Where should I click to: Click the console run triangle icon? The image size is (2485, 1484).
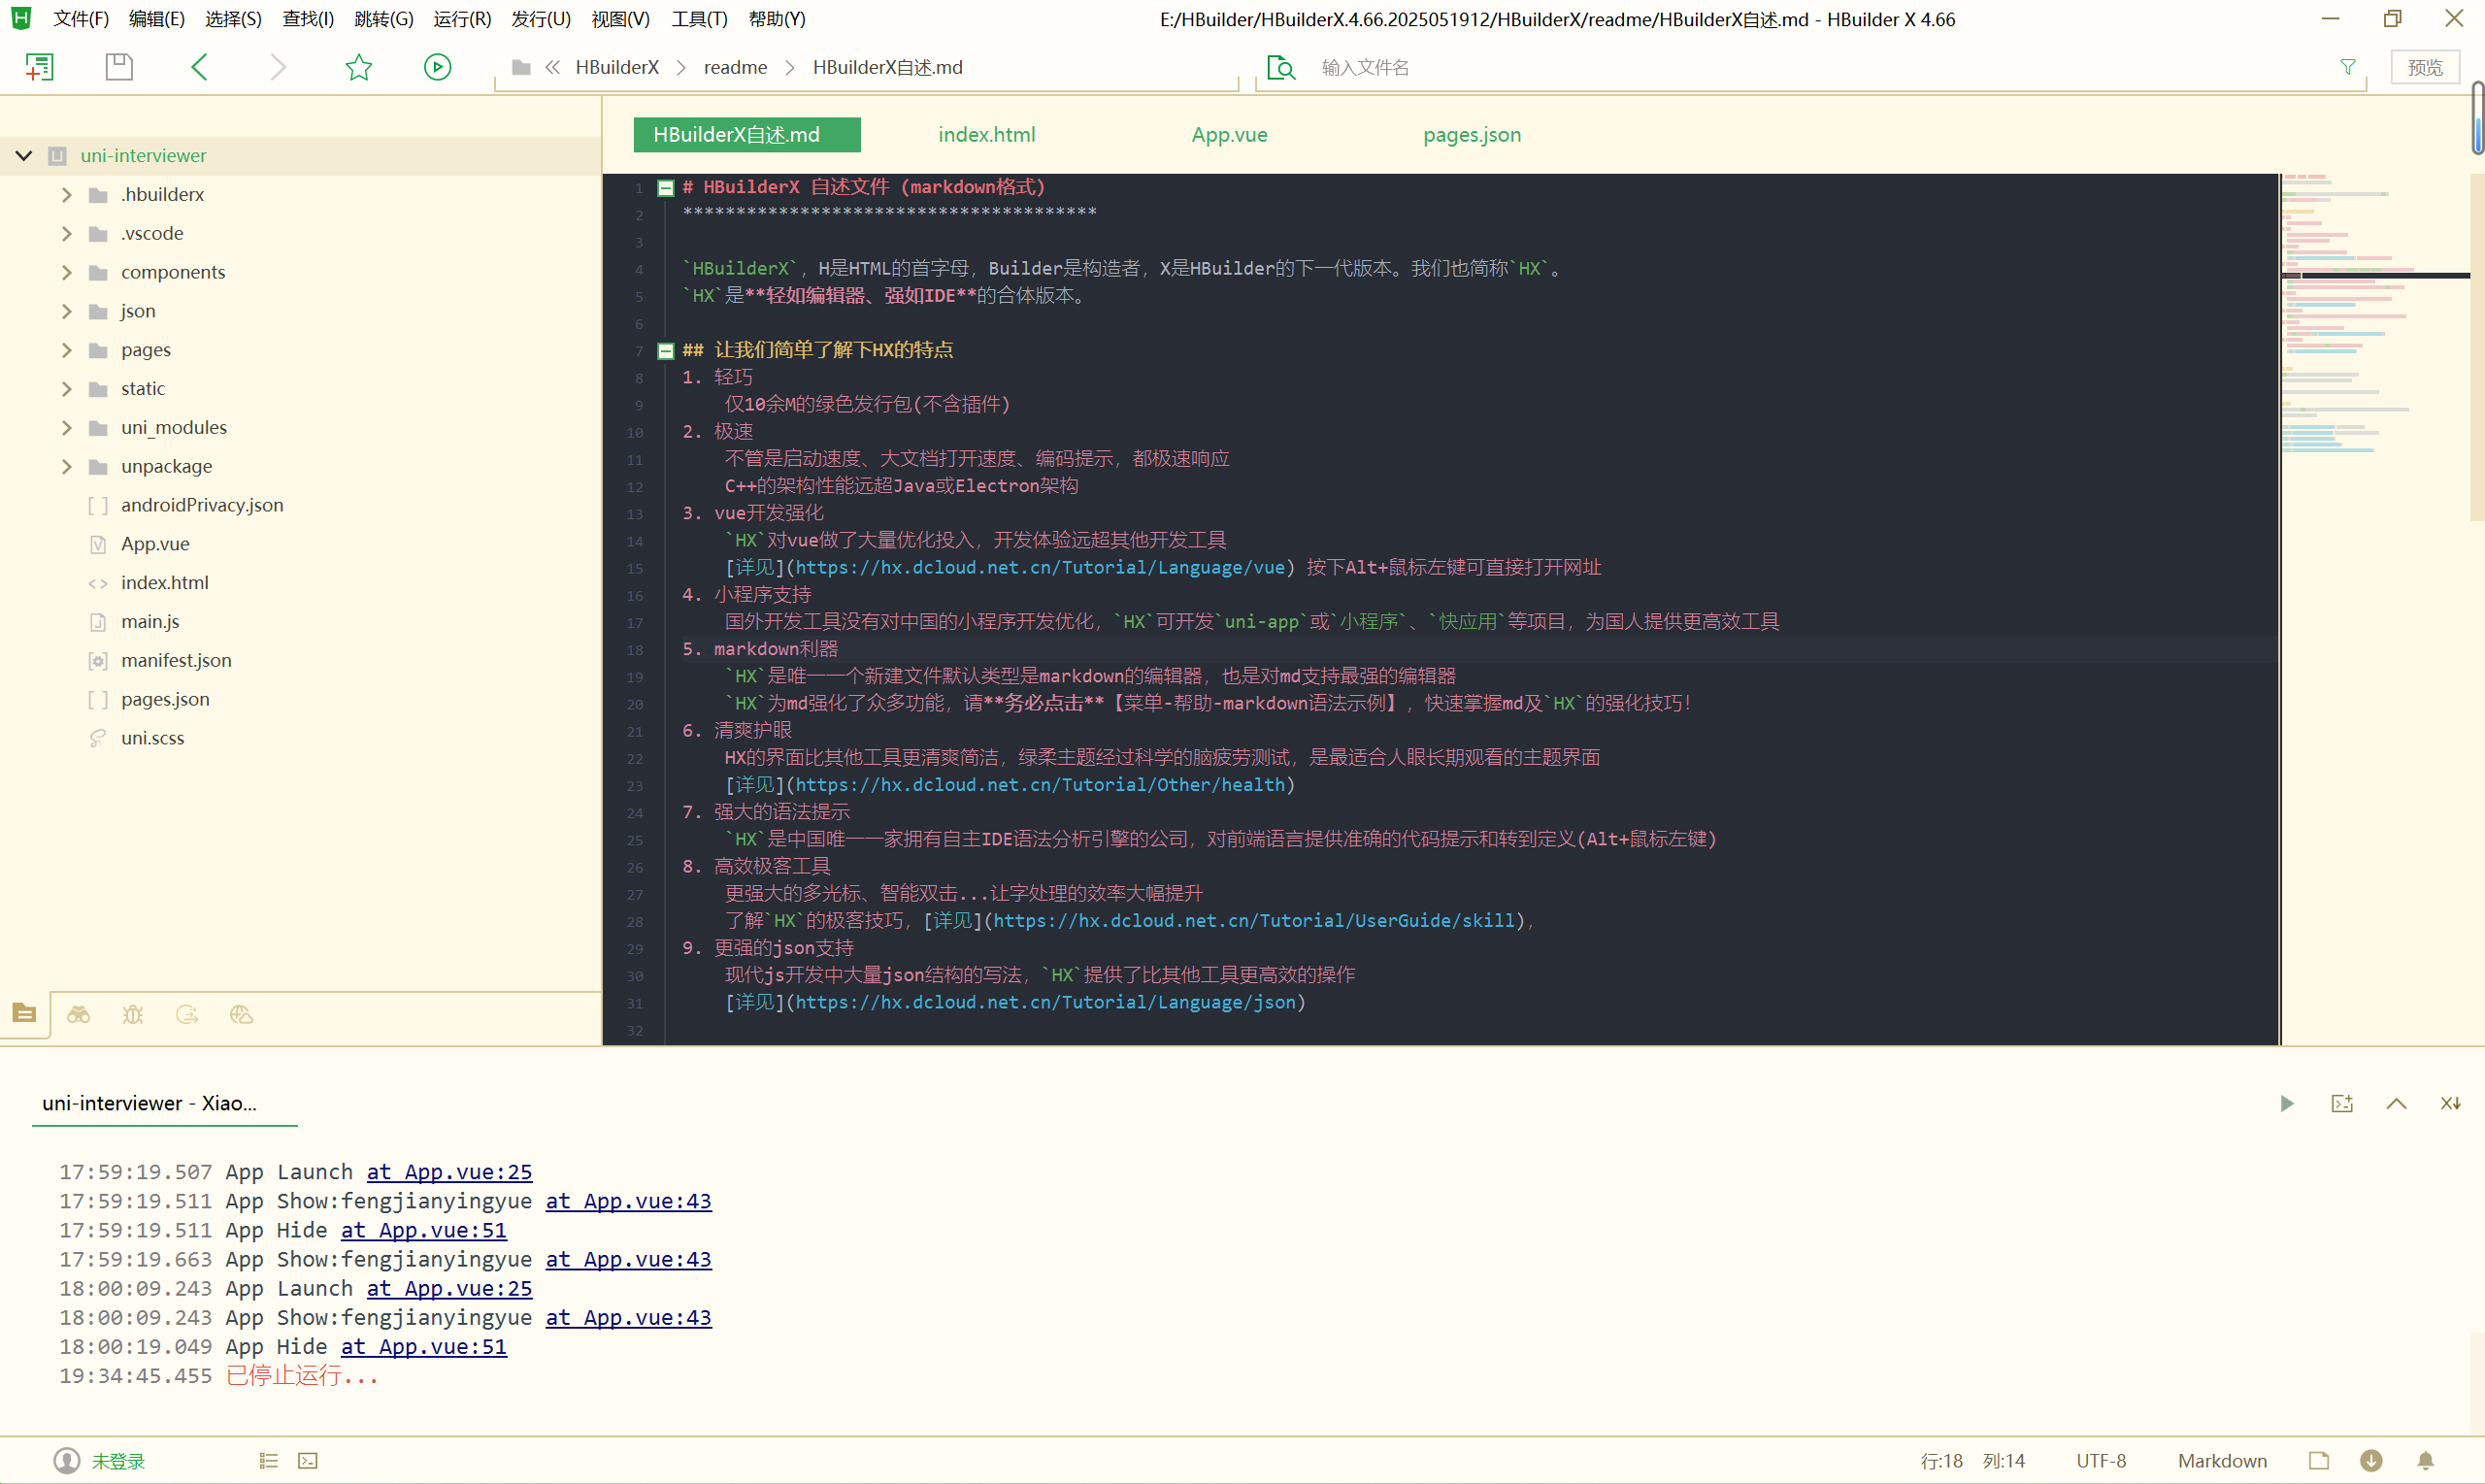tap(2287, 1103)
